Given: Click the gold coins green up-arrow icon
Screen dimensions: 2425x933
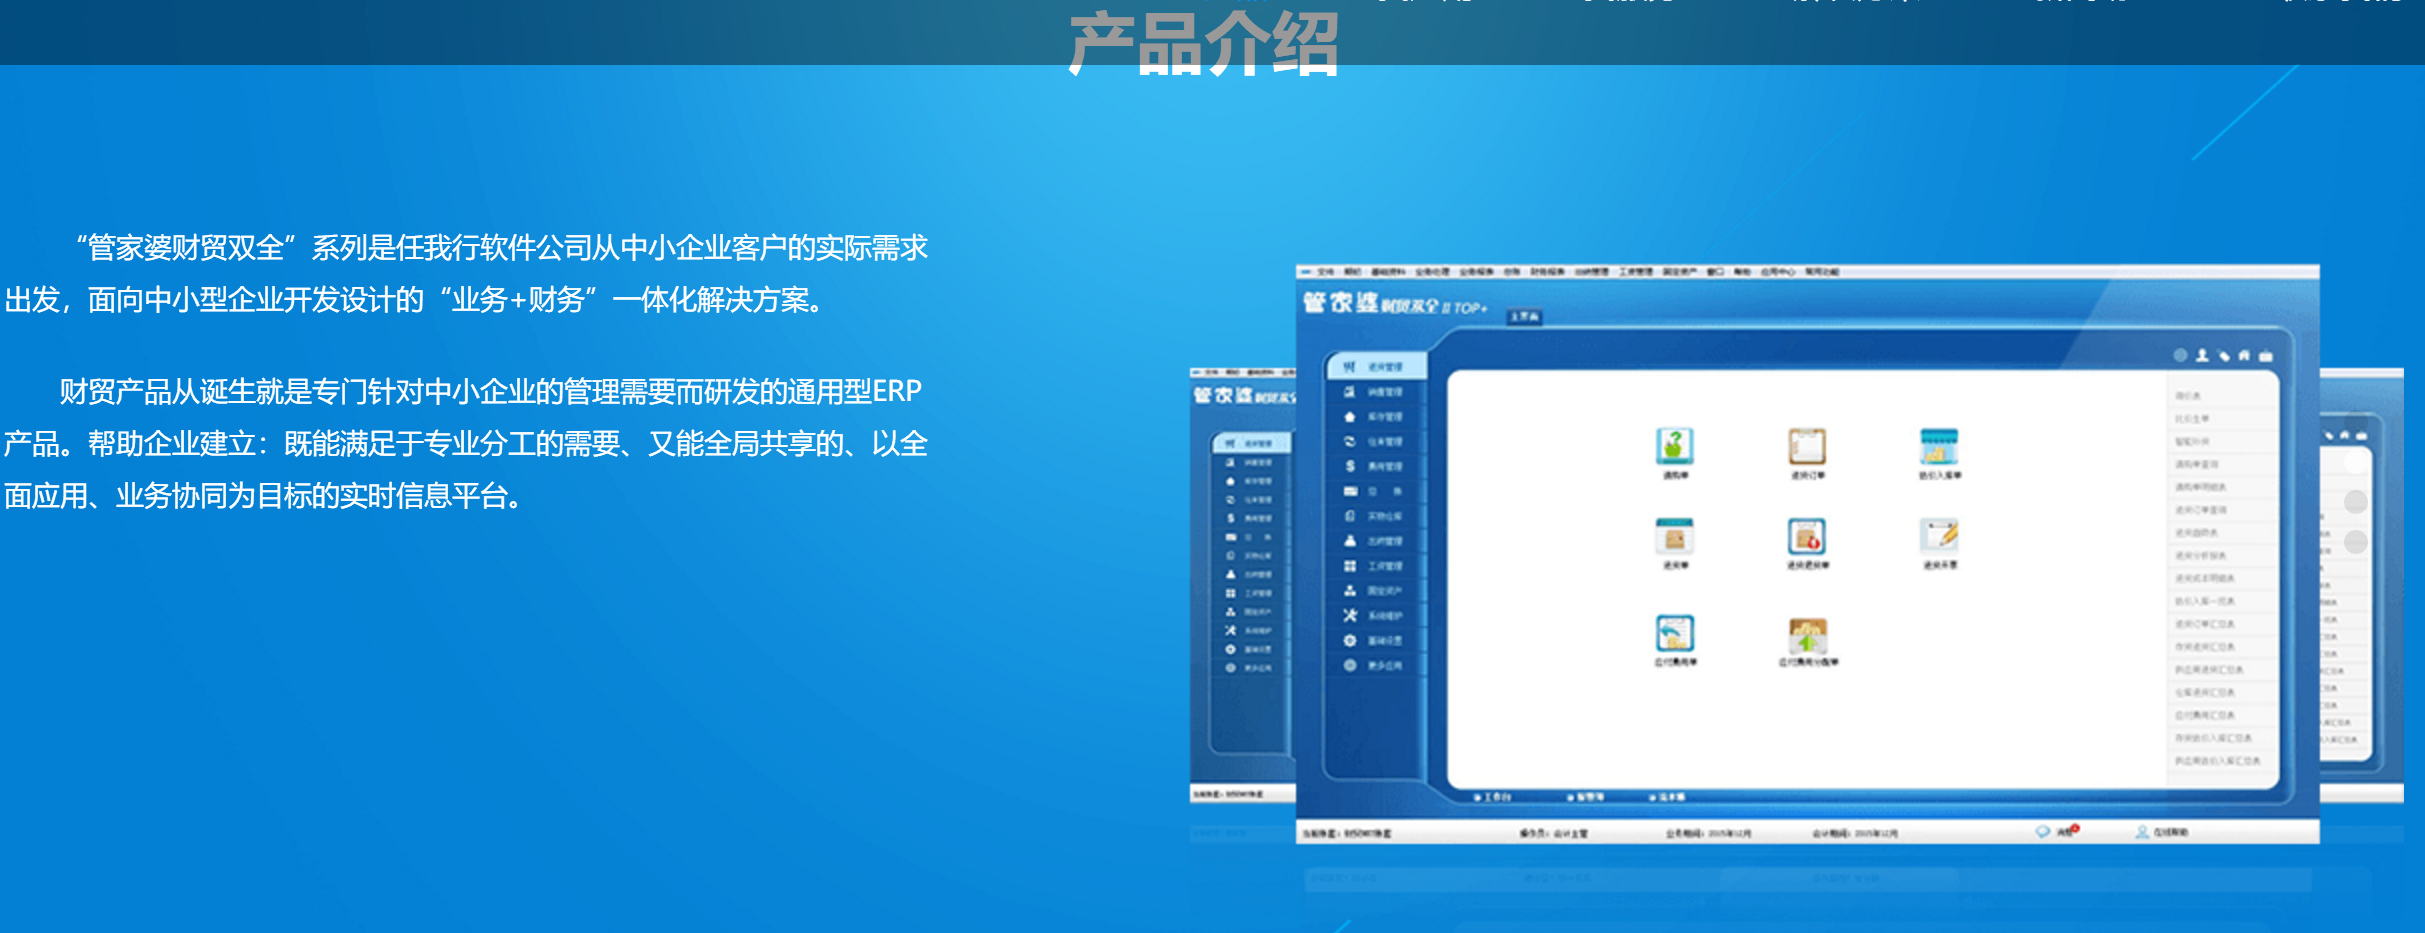Looking at the screenshot, I should tap(1807, 635).
